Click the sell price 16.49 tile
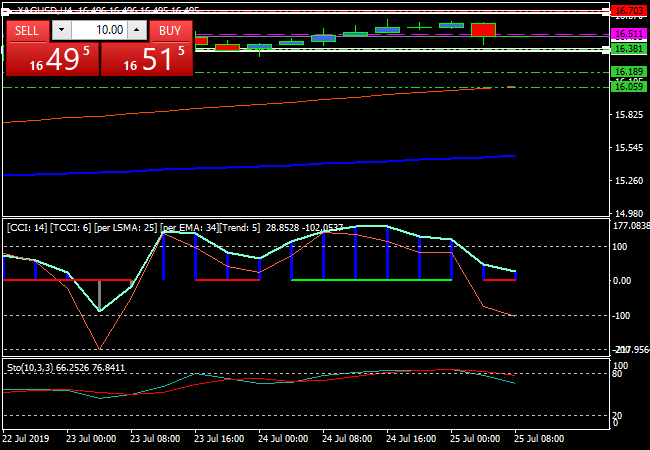 click(x=52, y=59)
